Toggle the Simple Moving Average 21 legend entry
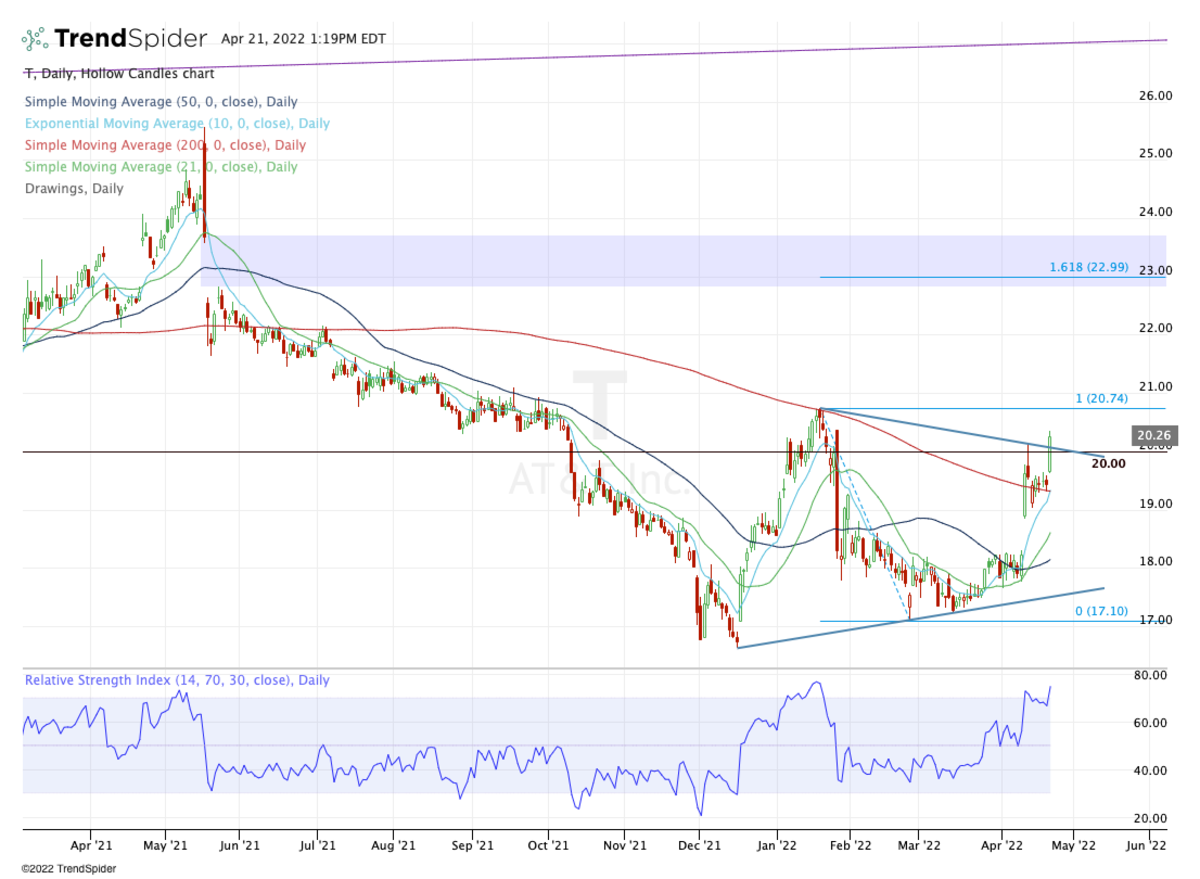Screen dimensions: 1200x879 click(x=160, y=167)
